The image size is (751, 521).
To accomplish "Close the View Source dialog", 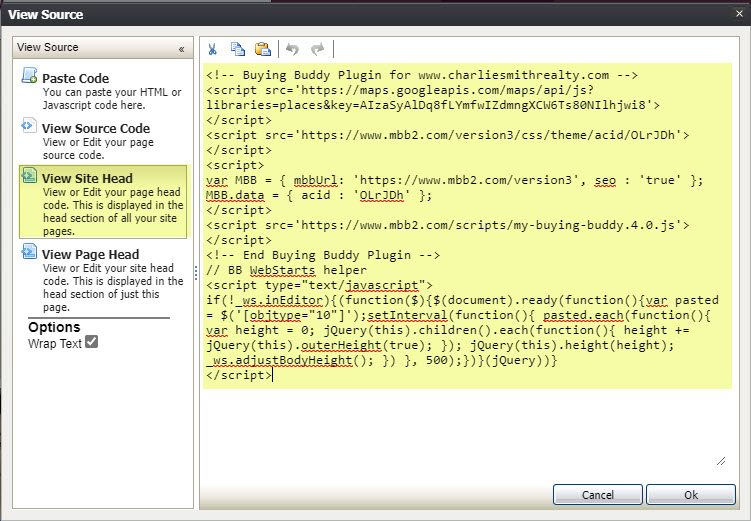I will pyautogui.click(x=739, y=13).
